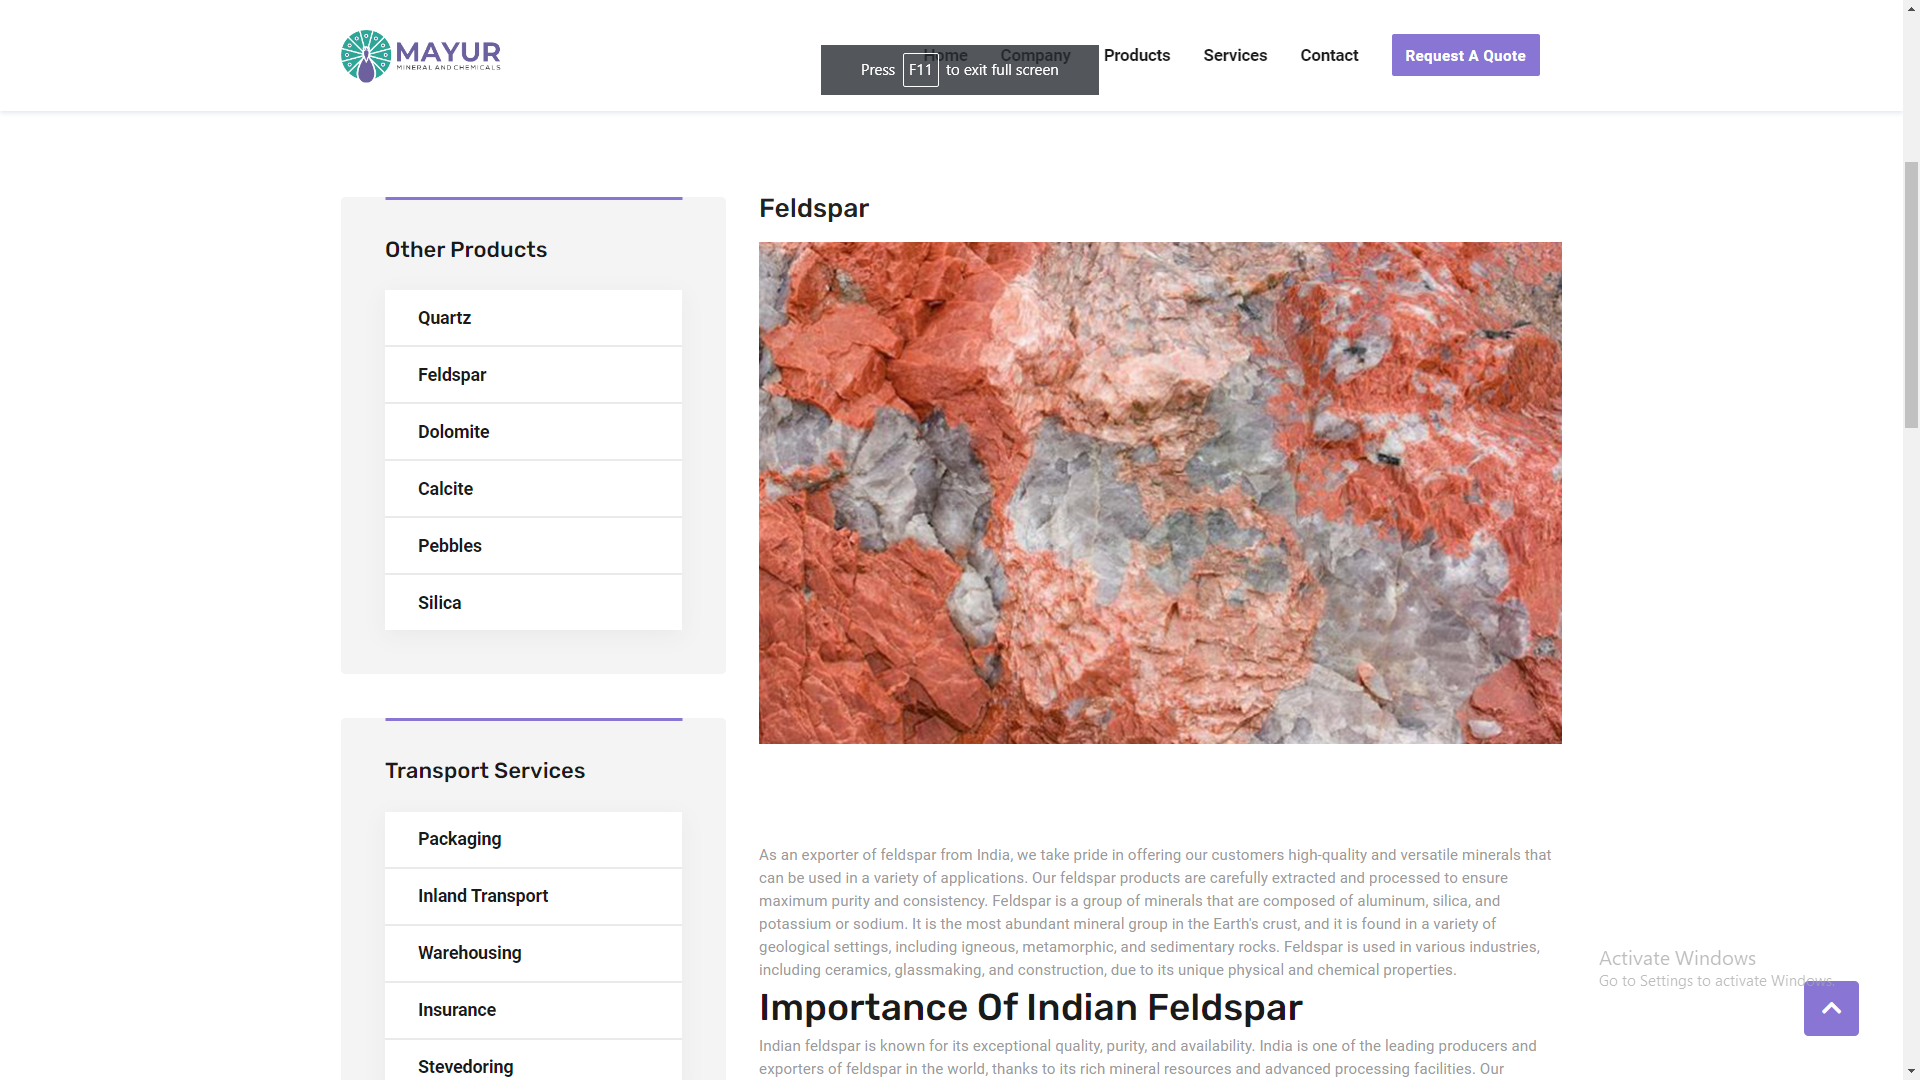Open the Dolomite product page
The image size is (1920, 1080).
(533, 432)
